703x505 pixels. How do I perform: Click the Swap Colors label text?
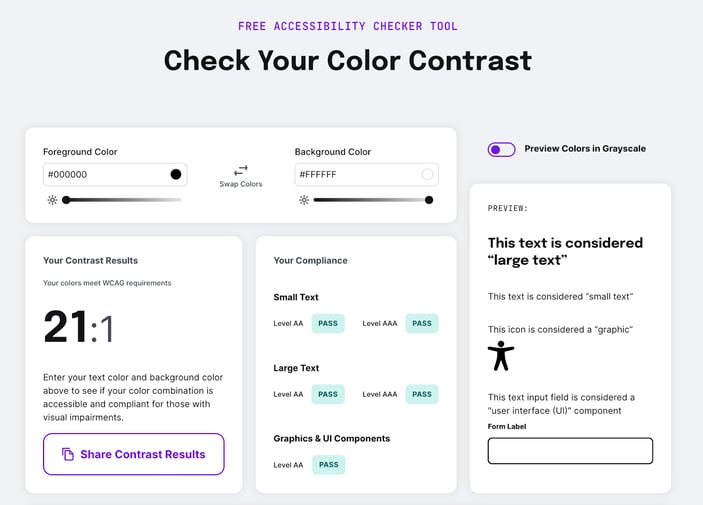point(241,184)
